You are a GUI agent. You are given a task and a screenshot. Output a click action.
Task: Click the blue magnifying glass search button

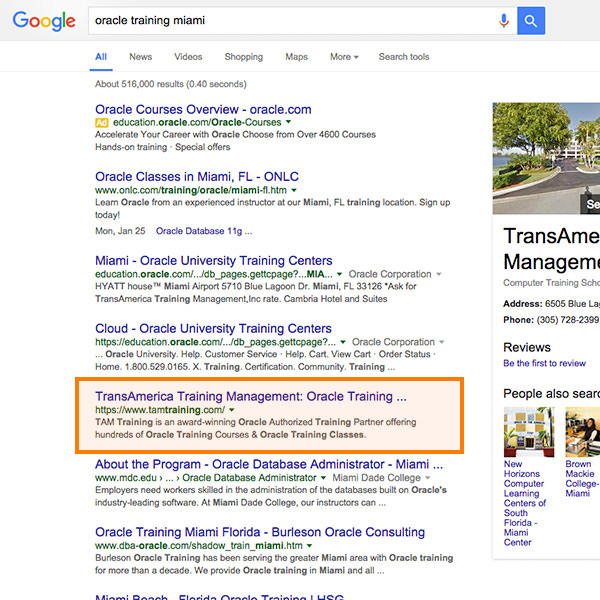coord(532,20)
